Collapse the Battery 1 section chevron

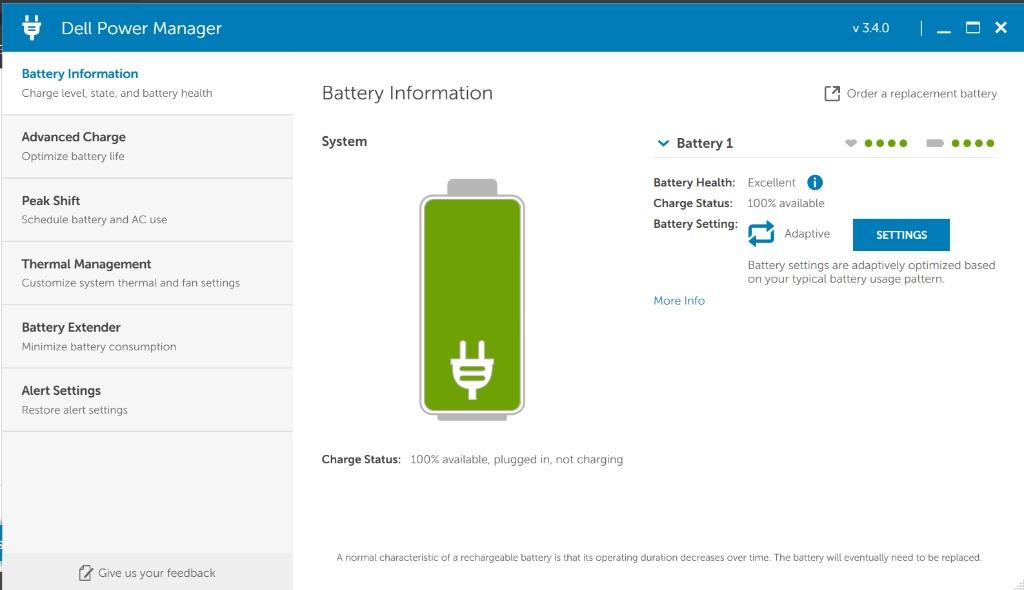tap(662, 143)
